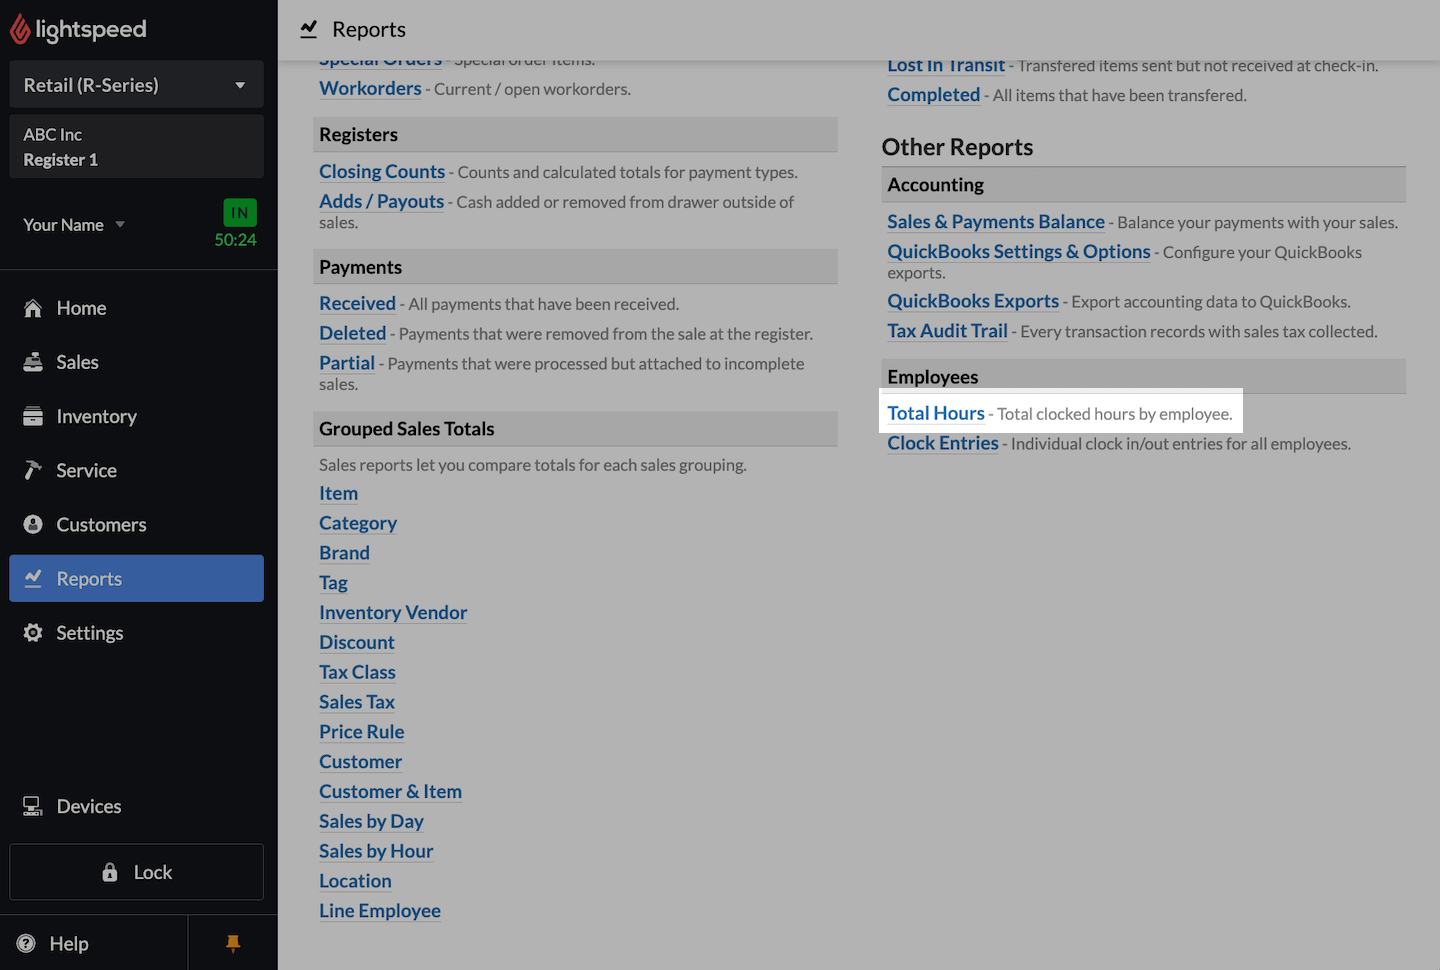Expand the Your Name user menu

coord(74,225)
